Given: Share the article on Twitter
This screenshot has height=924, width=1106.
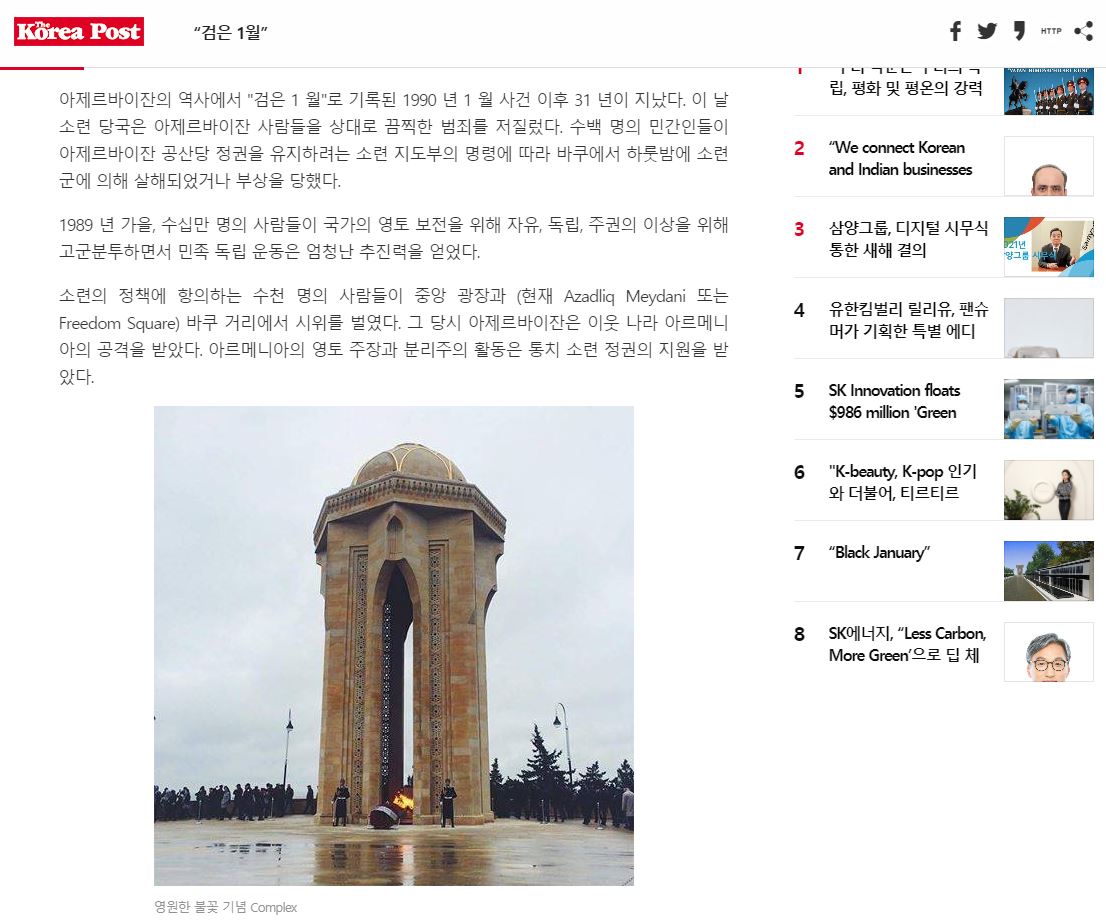Looking at the screenshot, I should coord(987,31).
